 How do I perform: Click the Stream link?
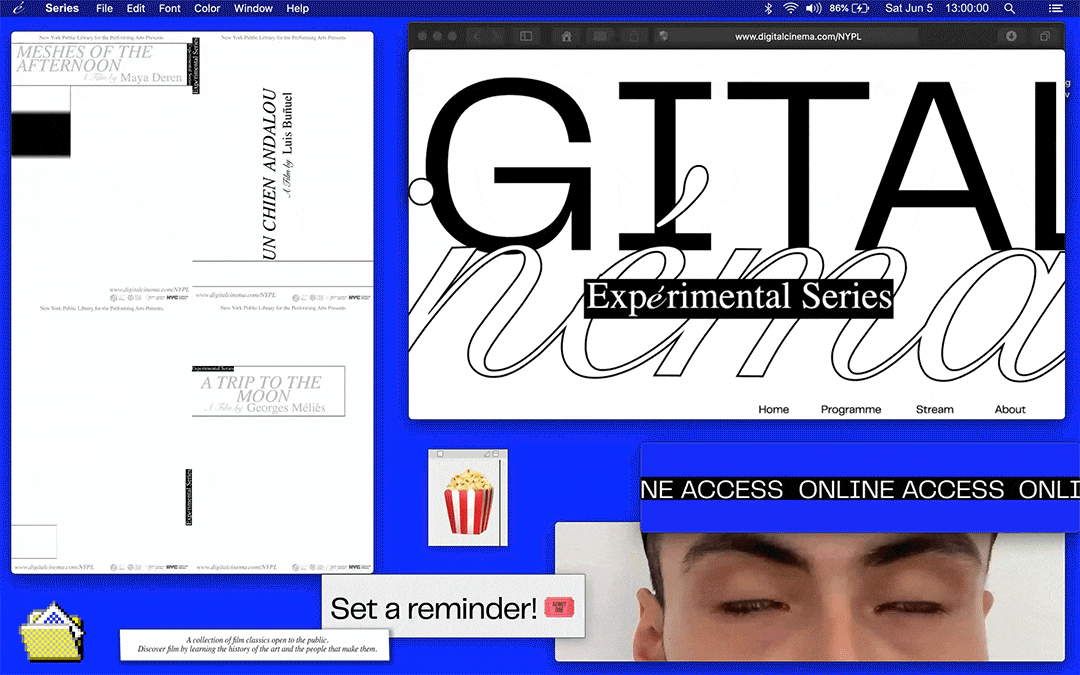click(935, 409)
